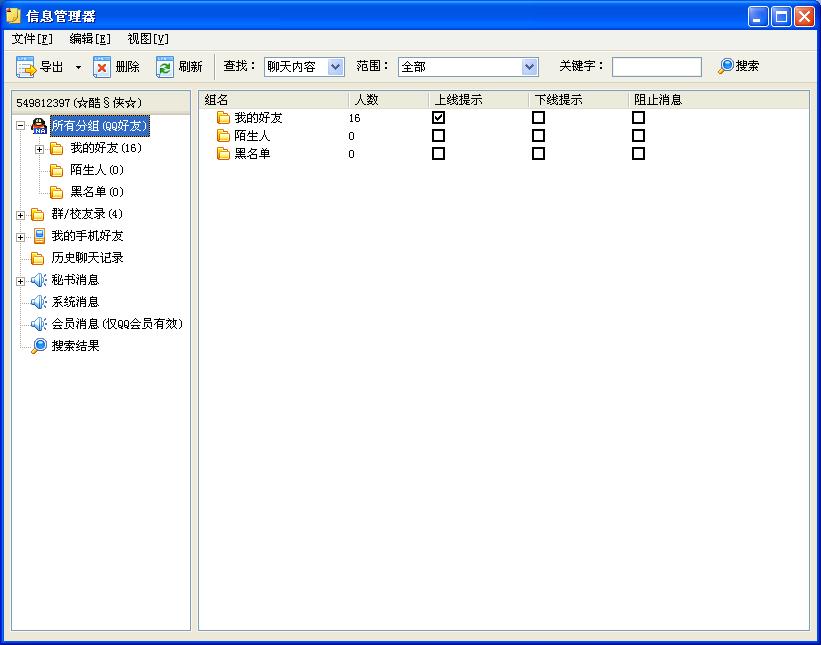Click the 阻止消息 column header
Viewport: 821px width, 645px height.
718,99
